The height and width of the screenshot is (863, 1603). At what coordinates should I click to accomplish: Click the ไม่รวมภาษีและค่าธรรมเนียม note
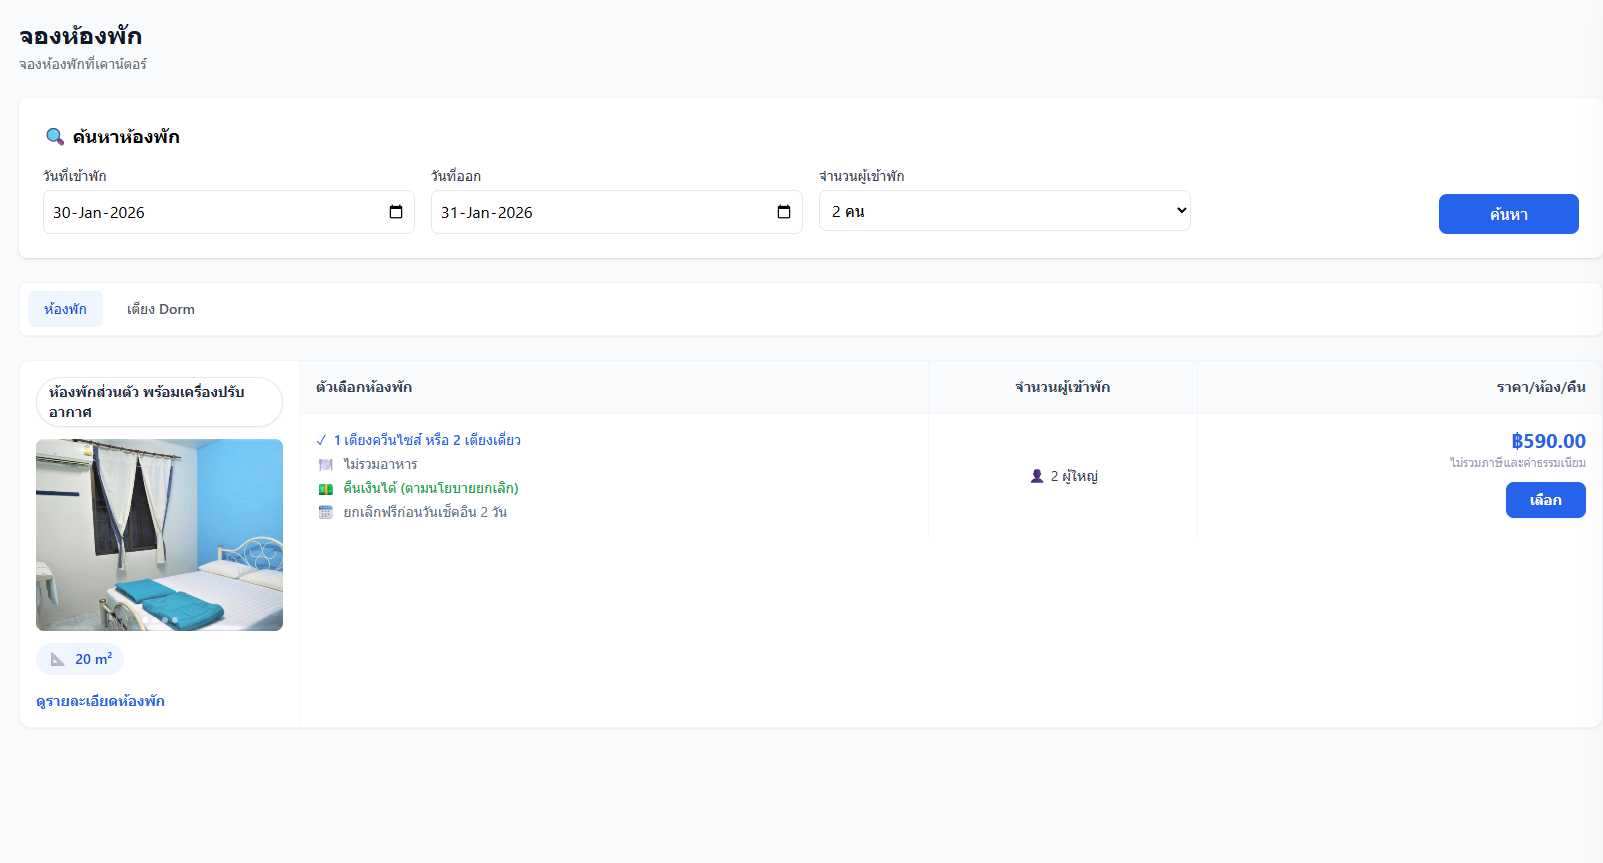(1518, 463)
